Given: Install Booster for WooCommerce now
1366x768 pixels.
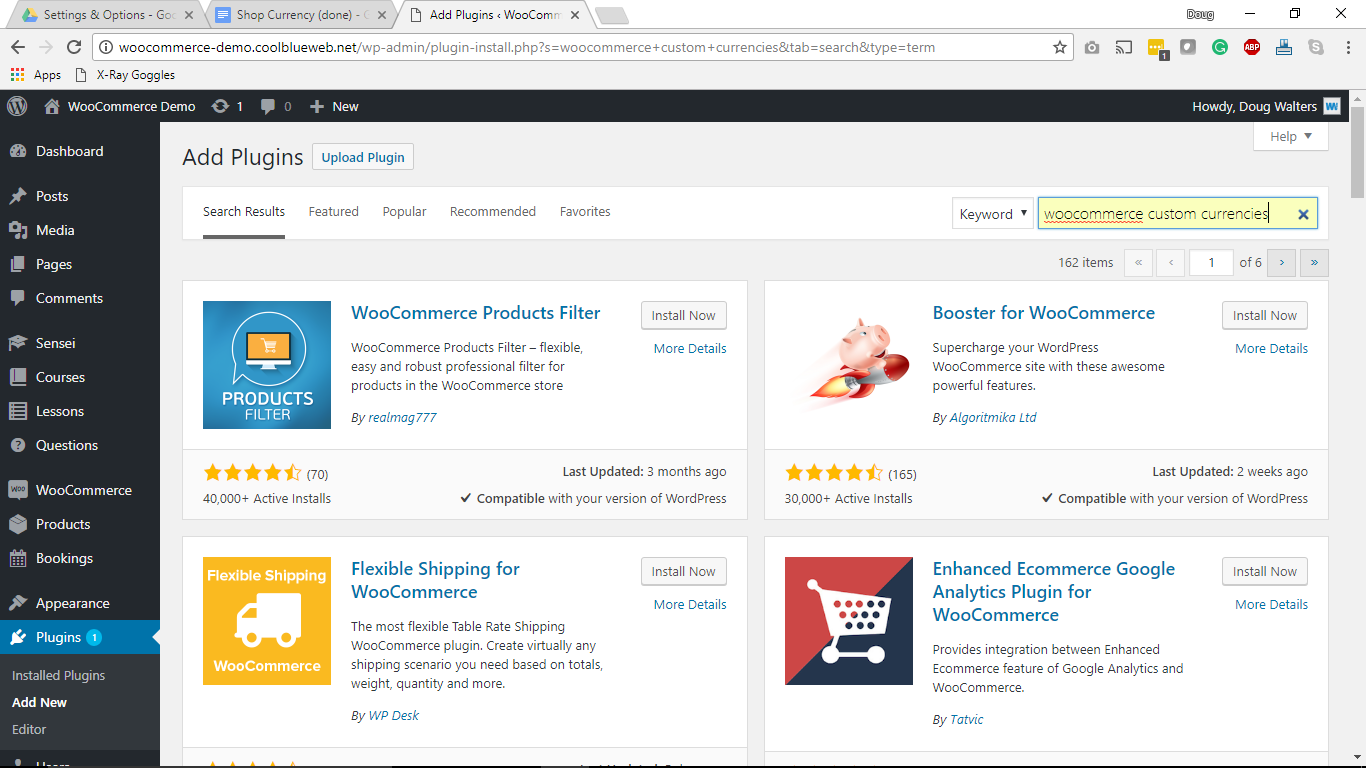Looking at the screenshot, I should 1265,315.
